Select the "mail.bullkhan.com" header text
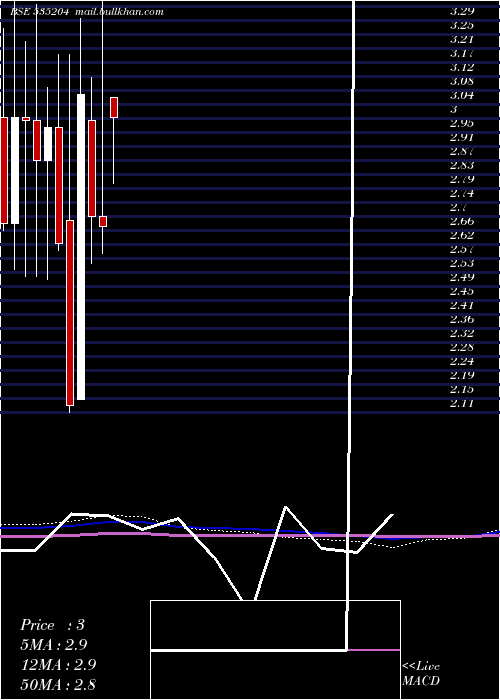 tap(119, 12)
